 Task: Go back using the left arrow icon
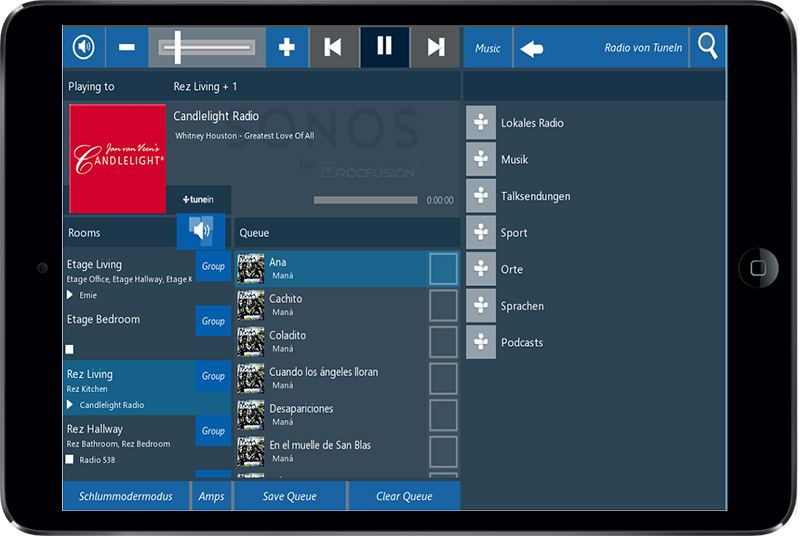(532, 48)
